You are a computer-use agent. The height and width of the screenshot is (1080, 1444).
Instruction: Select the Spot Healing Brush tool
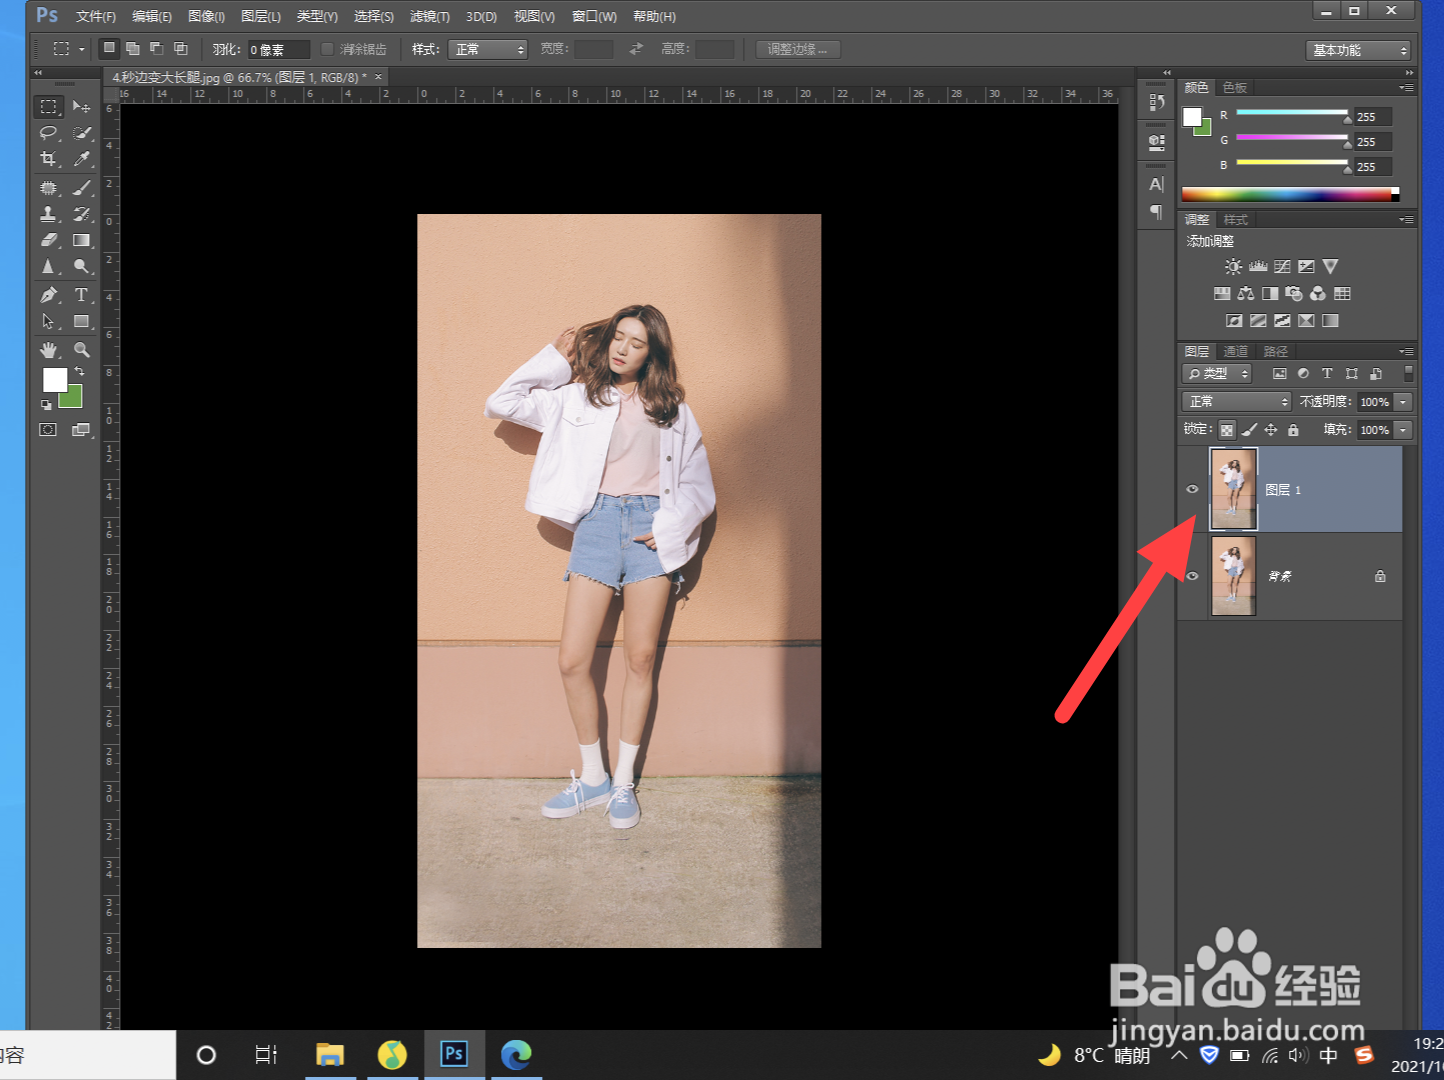[x=48, y=188]
